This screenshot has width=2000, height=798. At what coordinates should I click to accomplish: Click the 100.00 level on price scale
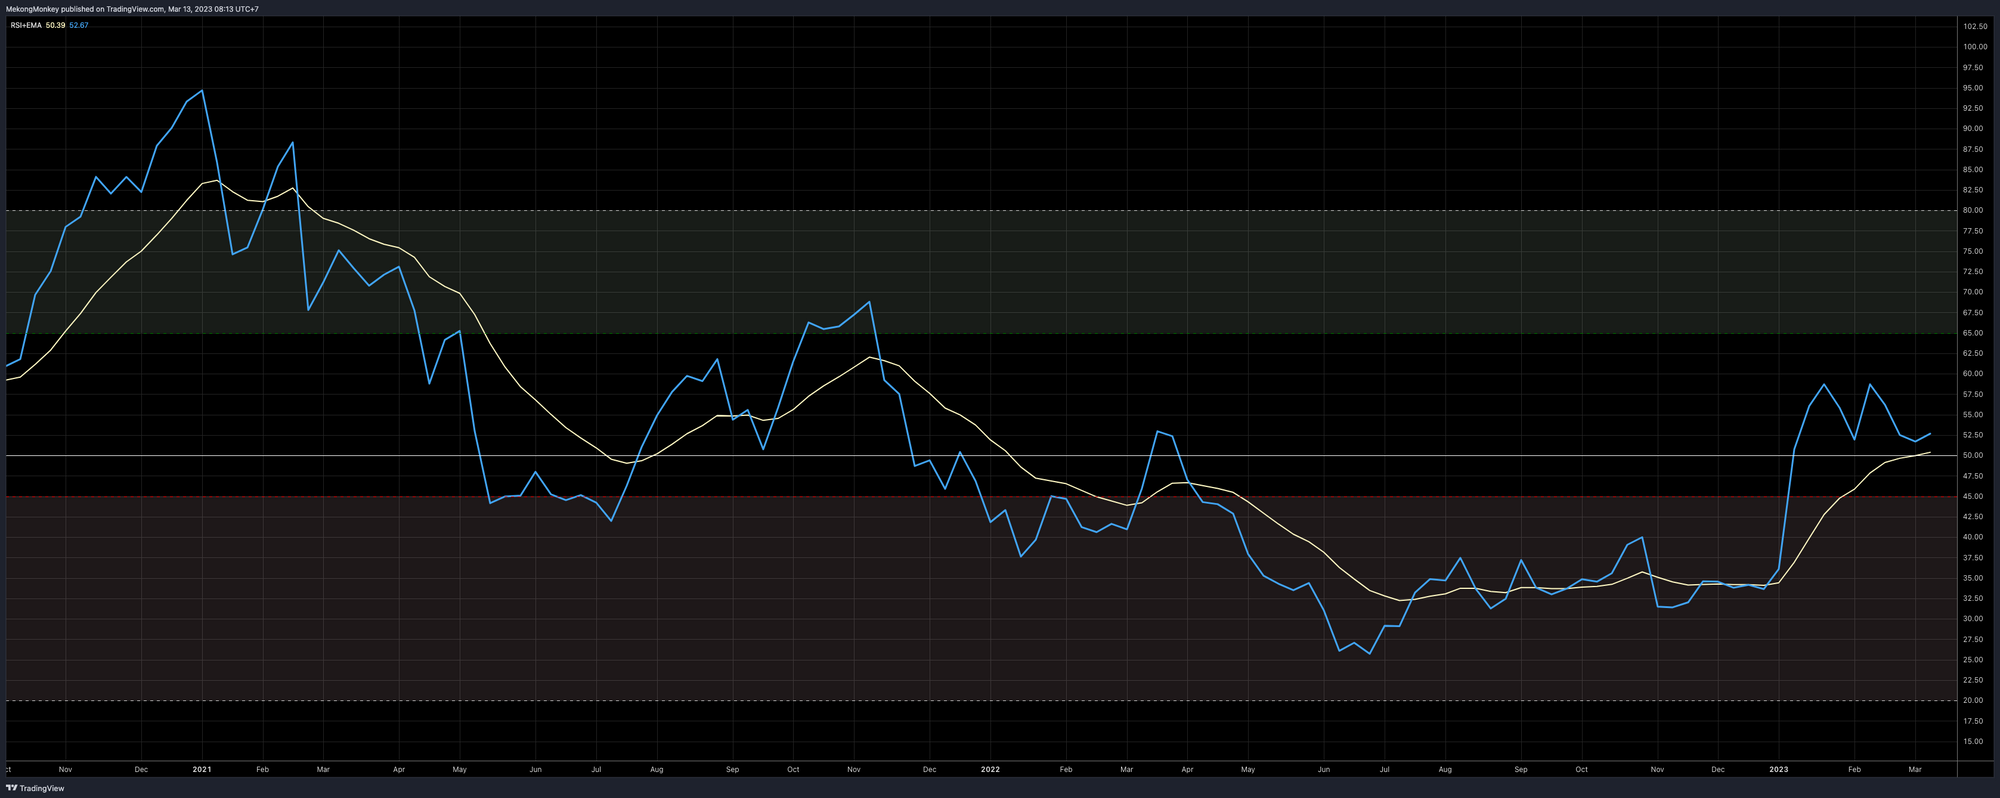point(1975,47)
